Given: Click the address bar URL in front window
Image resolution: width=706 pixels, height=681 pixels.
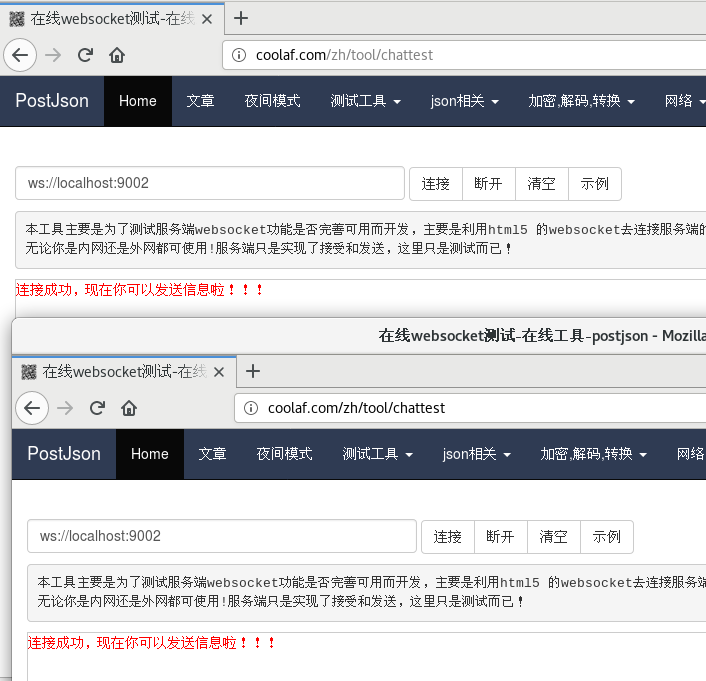Looking at the screenshot, I should pos(357,408).
